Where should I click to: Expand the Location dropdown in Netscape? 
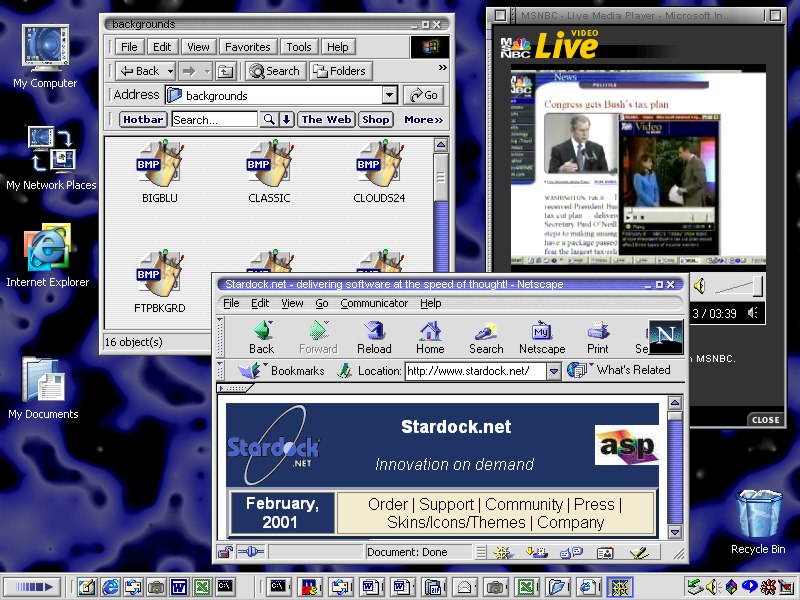(554, 370)
